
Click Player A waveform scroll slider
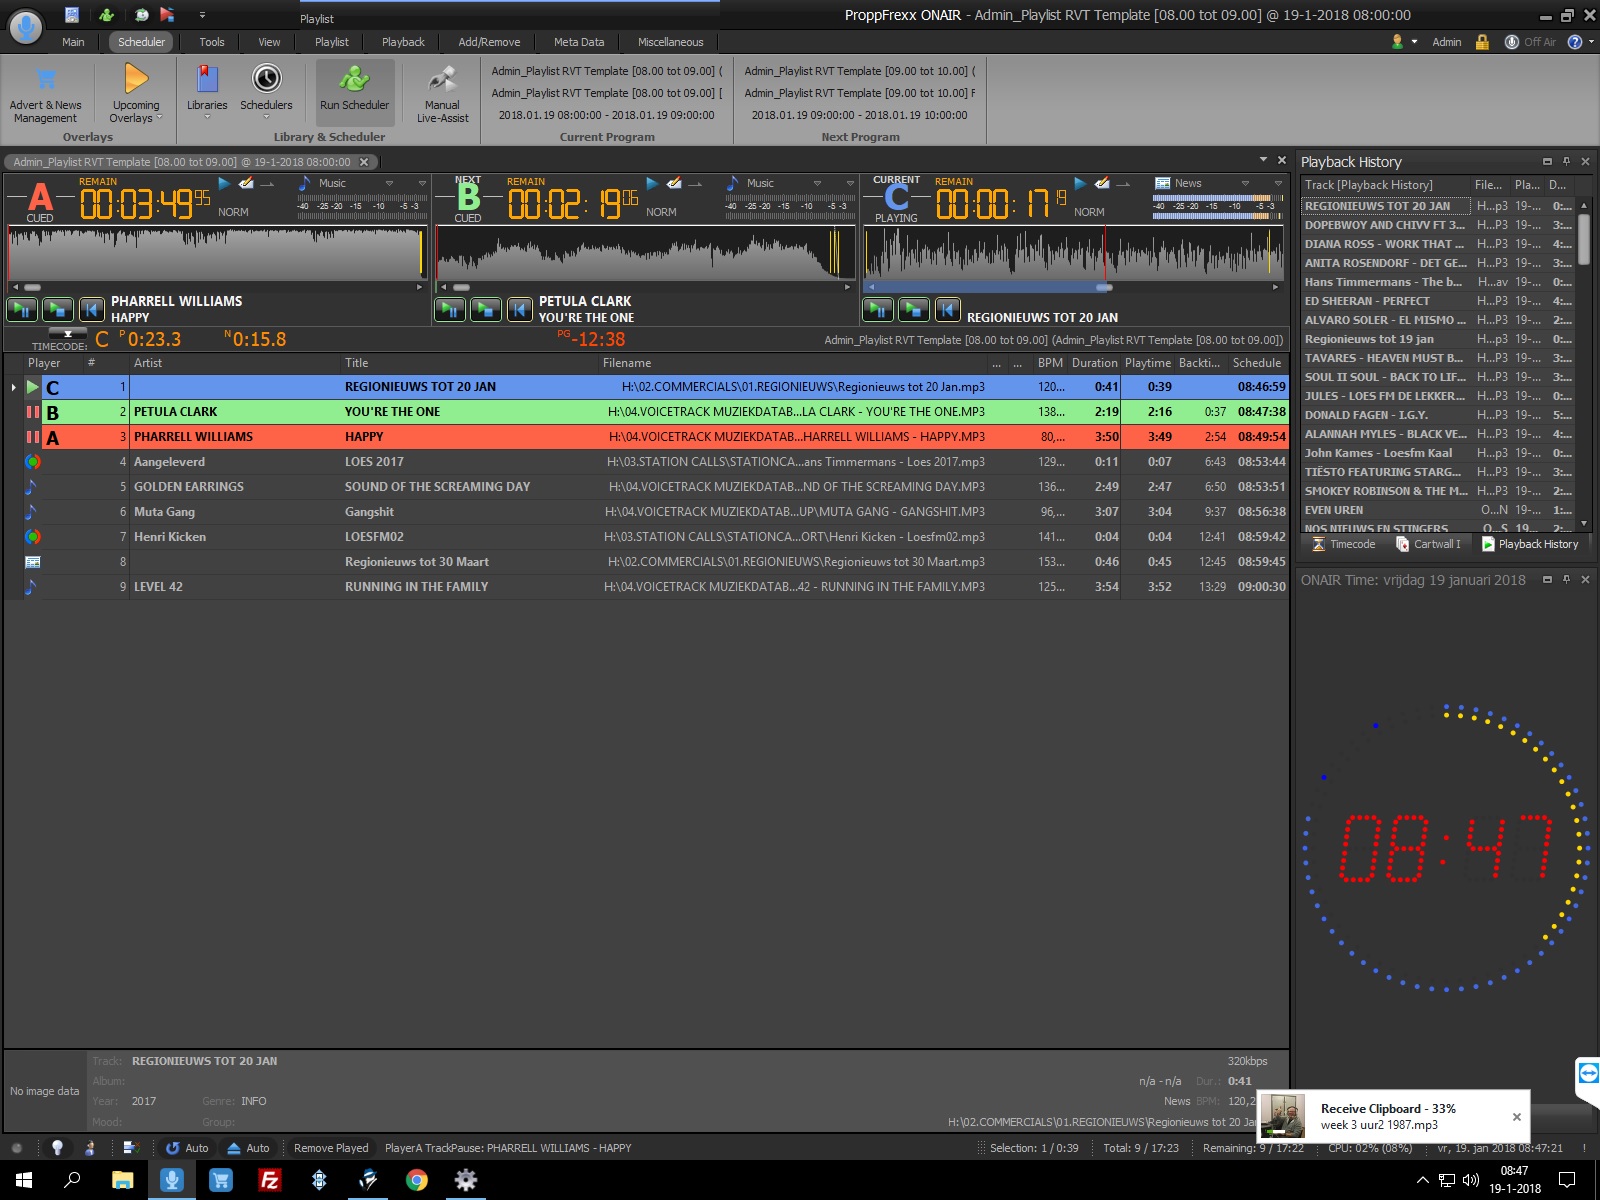[33, 287]
